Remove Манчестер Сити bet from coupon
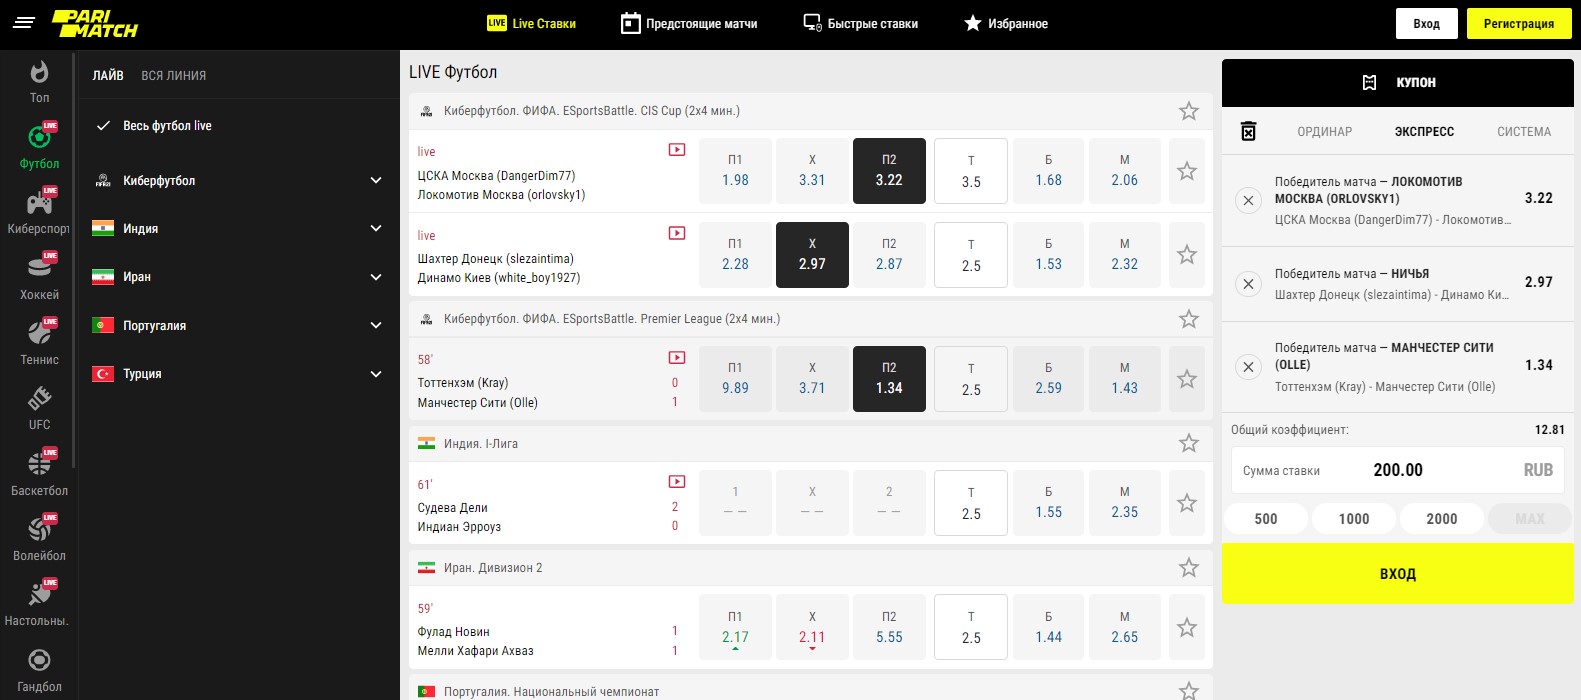 coord(1248,367)
